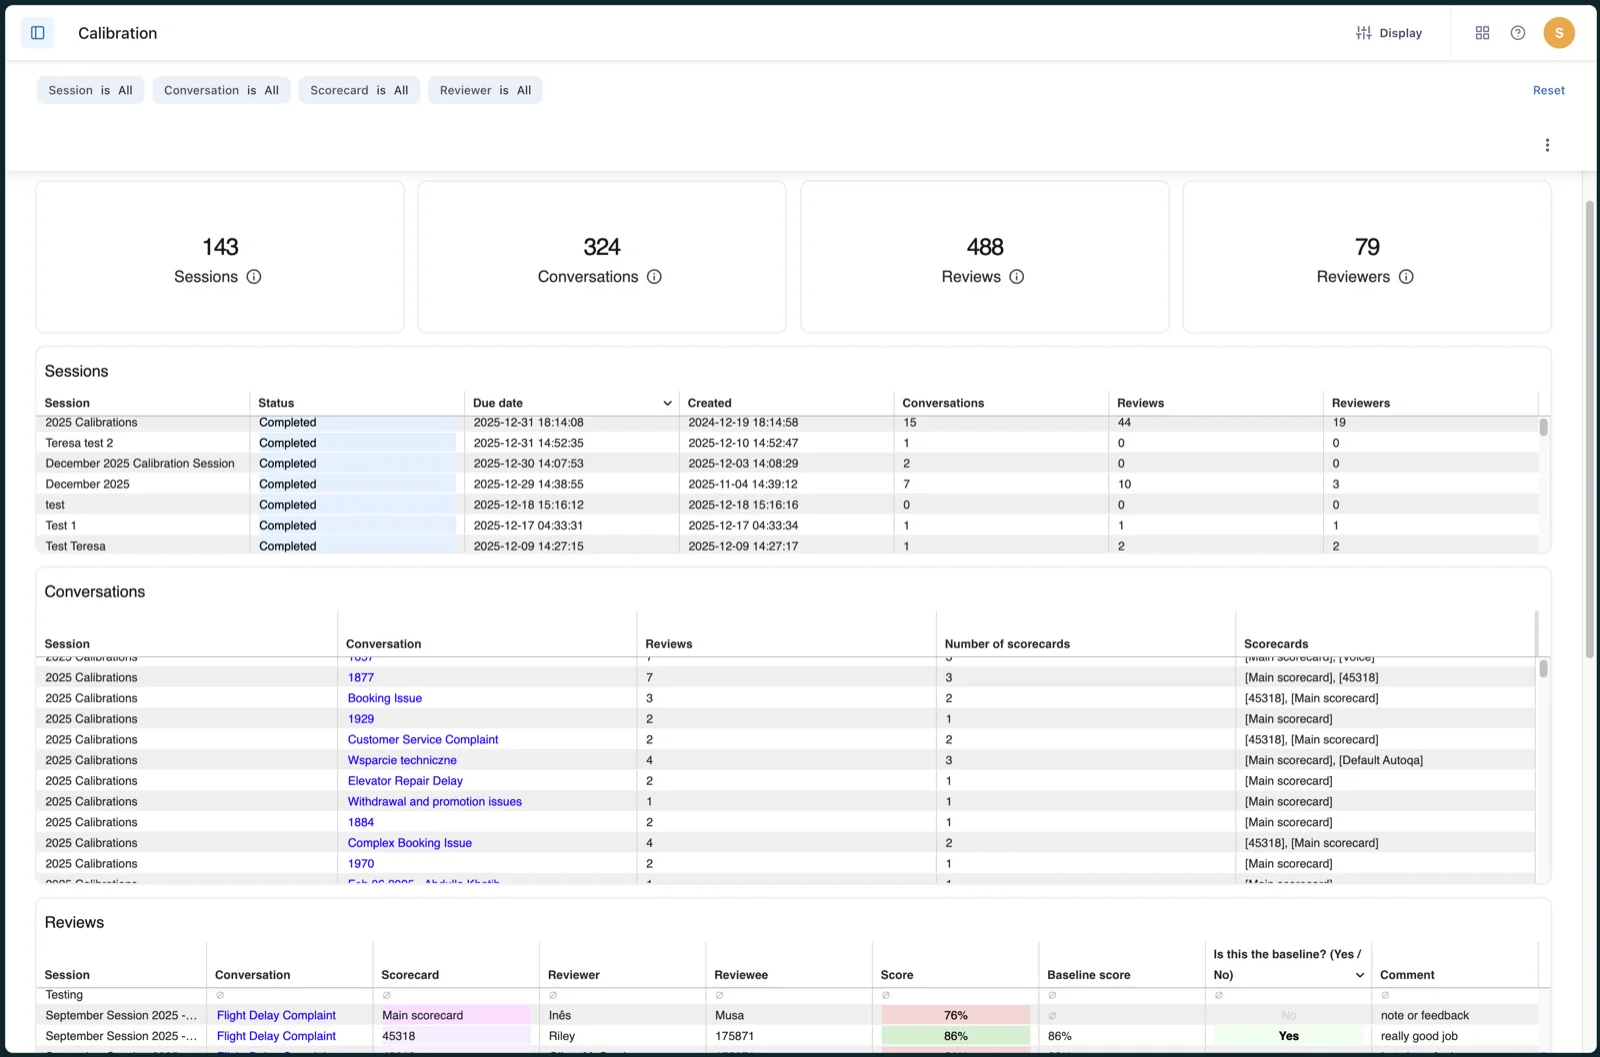
Task: Open the Session is All filter
Action: [91, 90]
